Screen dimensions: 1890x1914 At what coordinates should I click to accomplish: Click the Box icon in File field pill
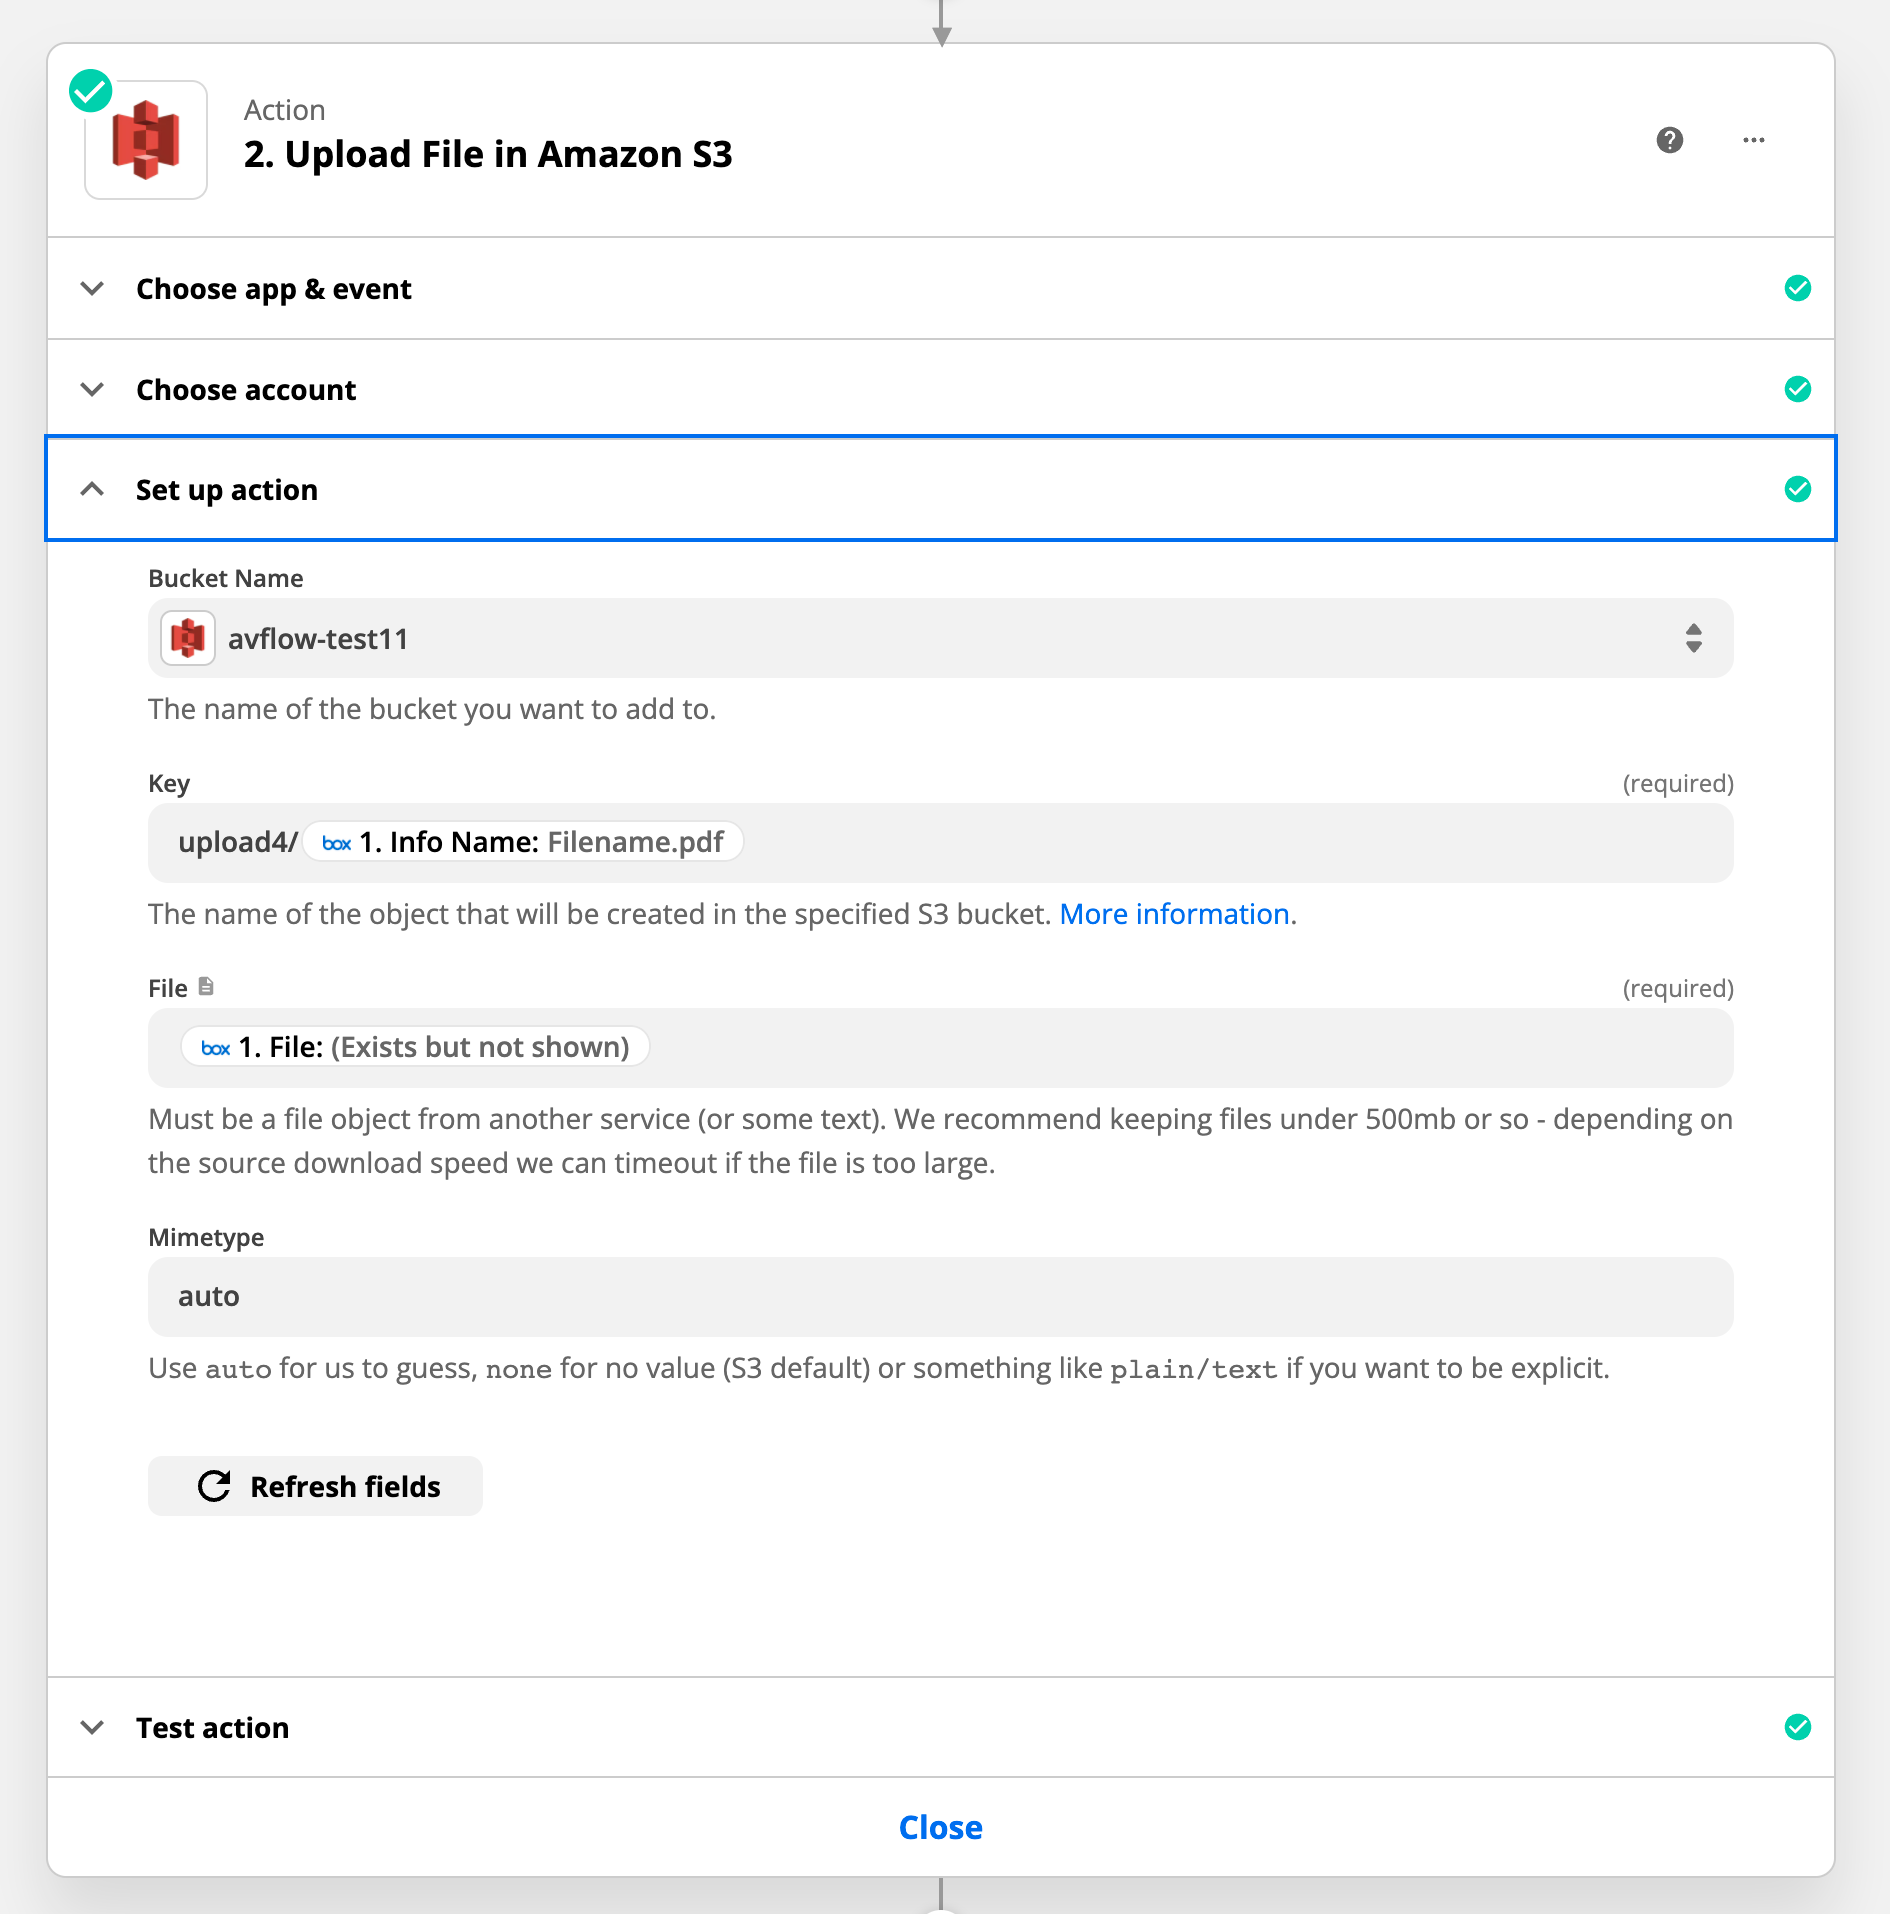click(x=215, y=1048)
